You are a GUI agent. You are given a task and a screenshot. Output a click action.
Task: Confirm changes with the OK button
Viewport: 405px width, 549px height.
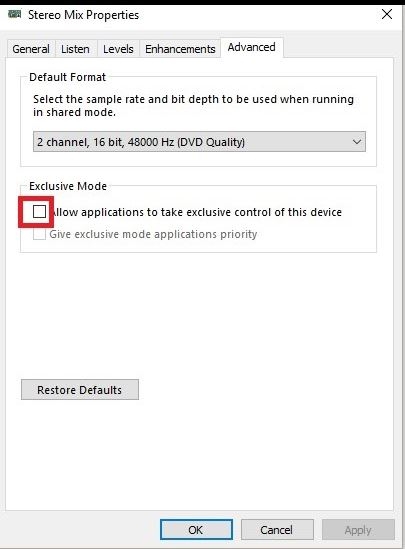pos(196,529)
